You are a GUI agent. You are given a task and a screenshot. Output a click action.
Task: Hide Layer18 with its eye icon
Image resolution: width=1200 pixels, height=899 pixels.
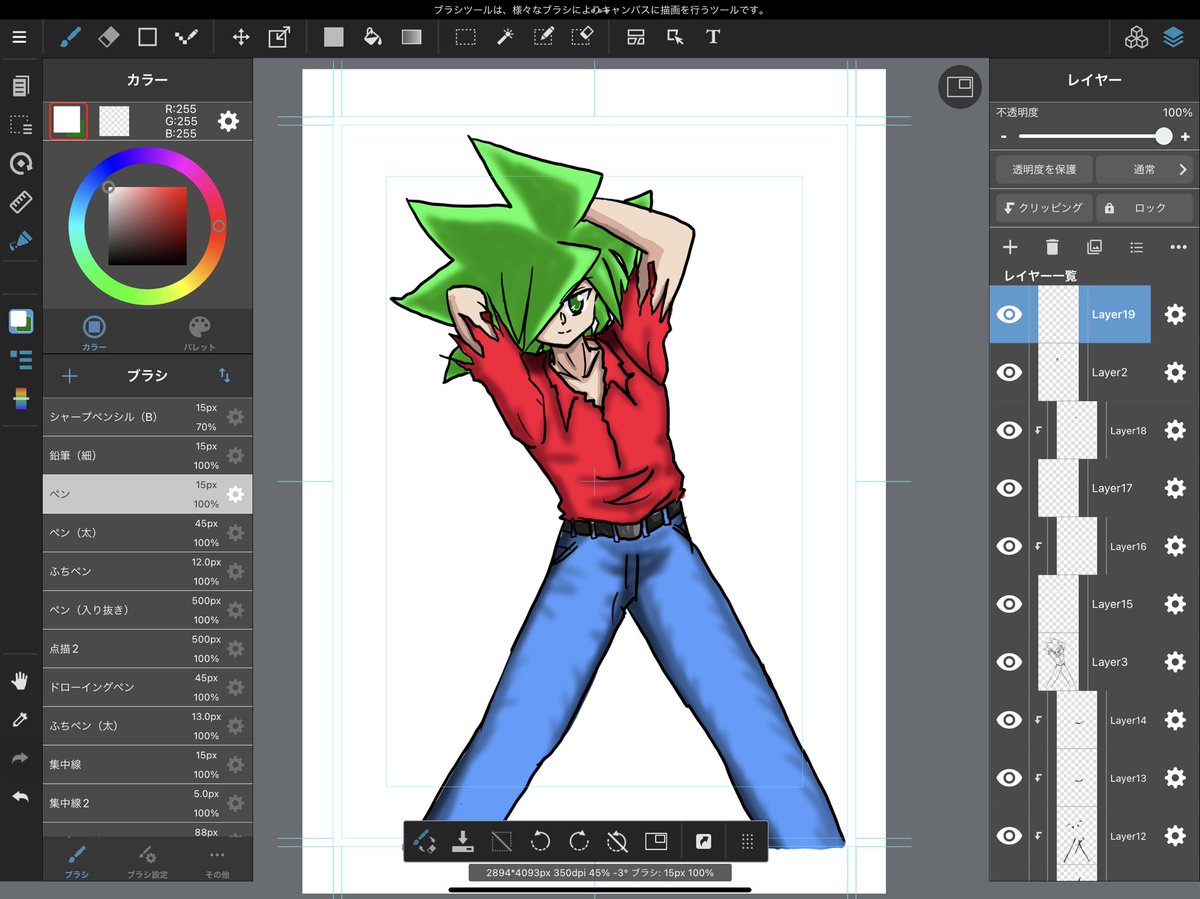[1009, 430]
